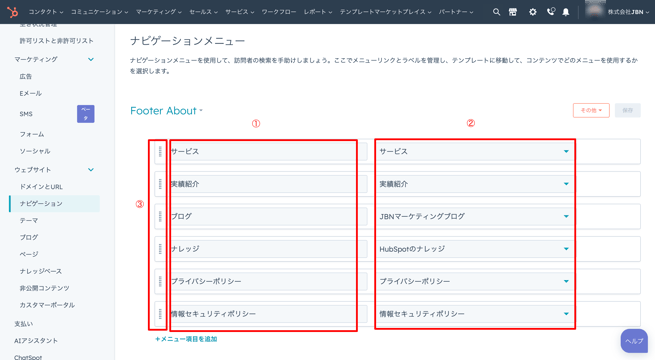Open the HubSpotのナレッジ link dropdown
This screenshot has height=360, width=655.
pos(475,249)
